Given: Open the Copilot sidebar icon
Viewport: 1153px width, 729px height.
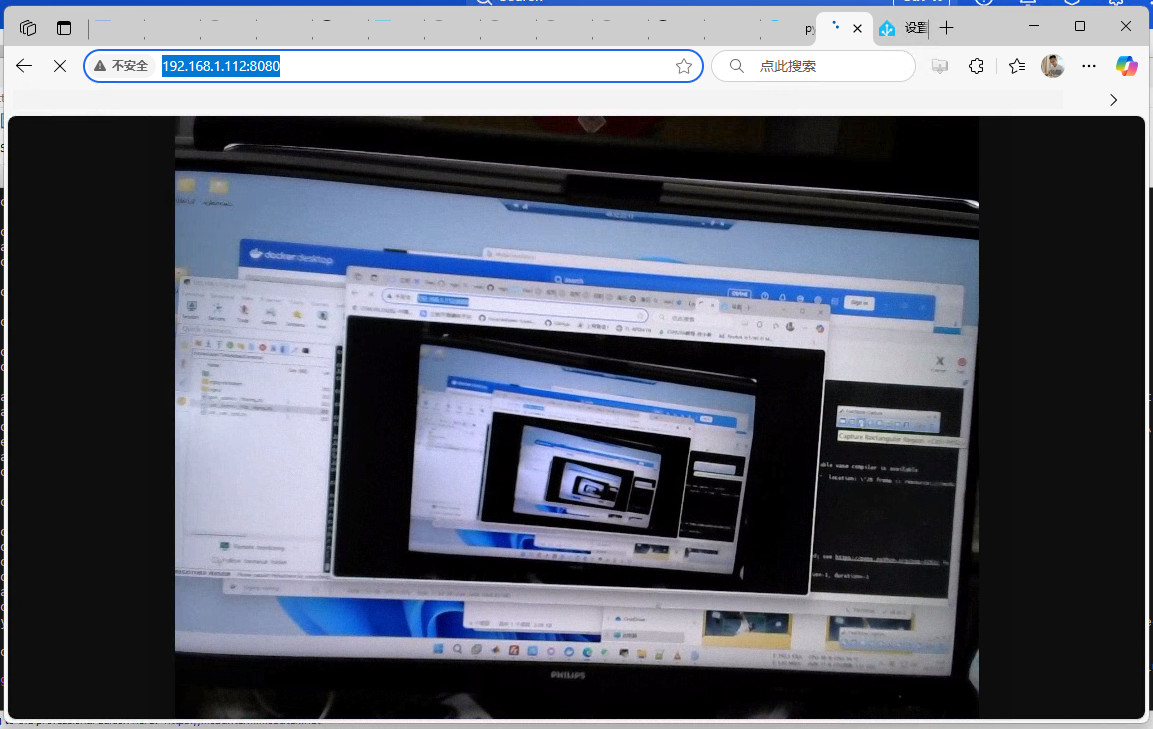Looking at the screenshot, I should pos(1127,66).
